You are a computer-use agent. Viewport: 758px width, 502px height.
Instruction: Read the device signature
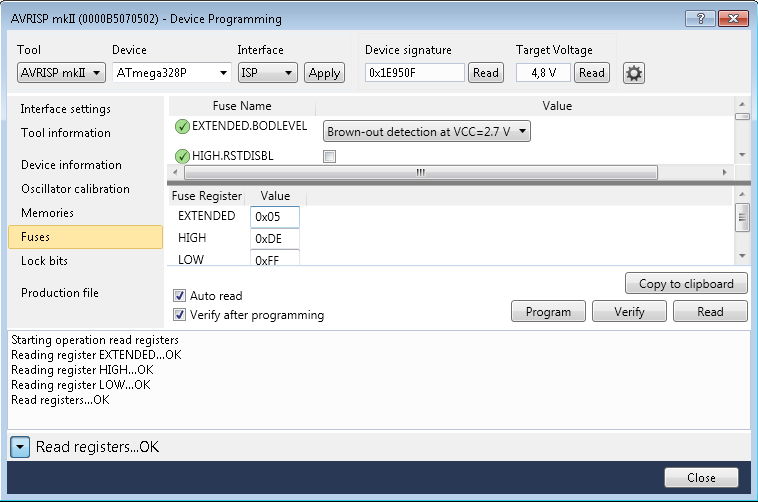[x=485, y=73]
